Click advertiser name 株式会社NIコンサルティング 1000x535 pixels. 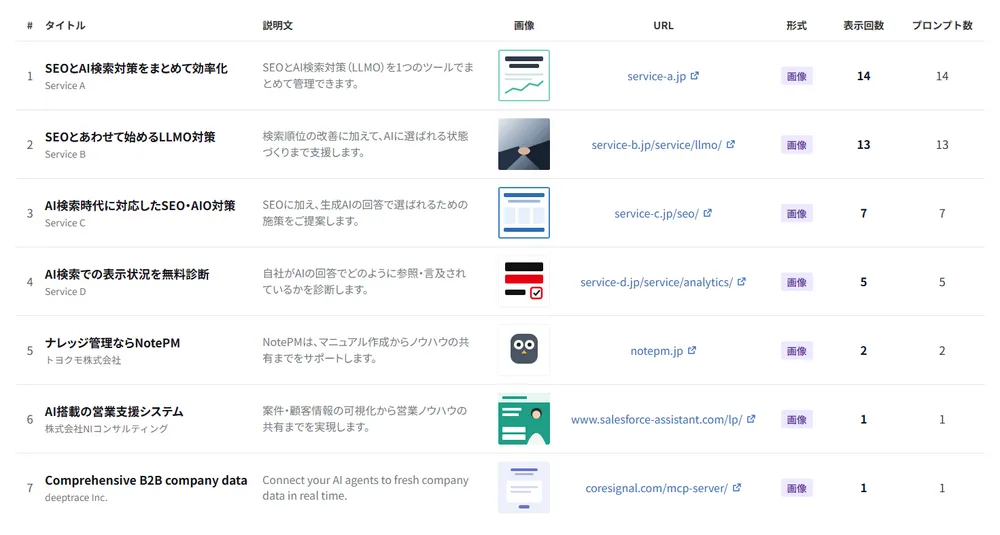pyautogui.click(x=107, y=429)
